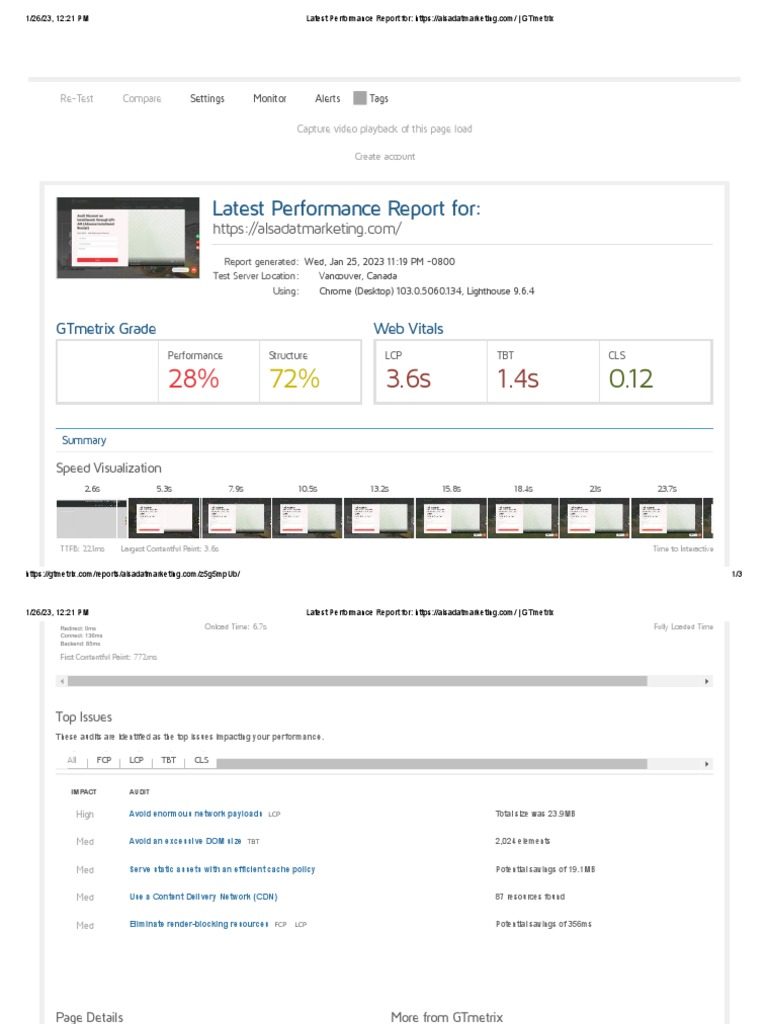Viewport: 768px width, 1024px height.
Task: Click the Time to Interactive label
Action: [683, 549]
